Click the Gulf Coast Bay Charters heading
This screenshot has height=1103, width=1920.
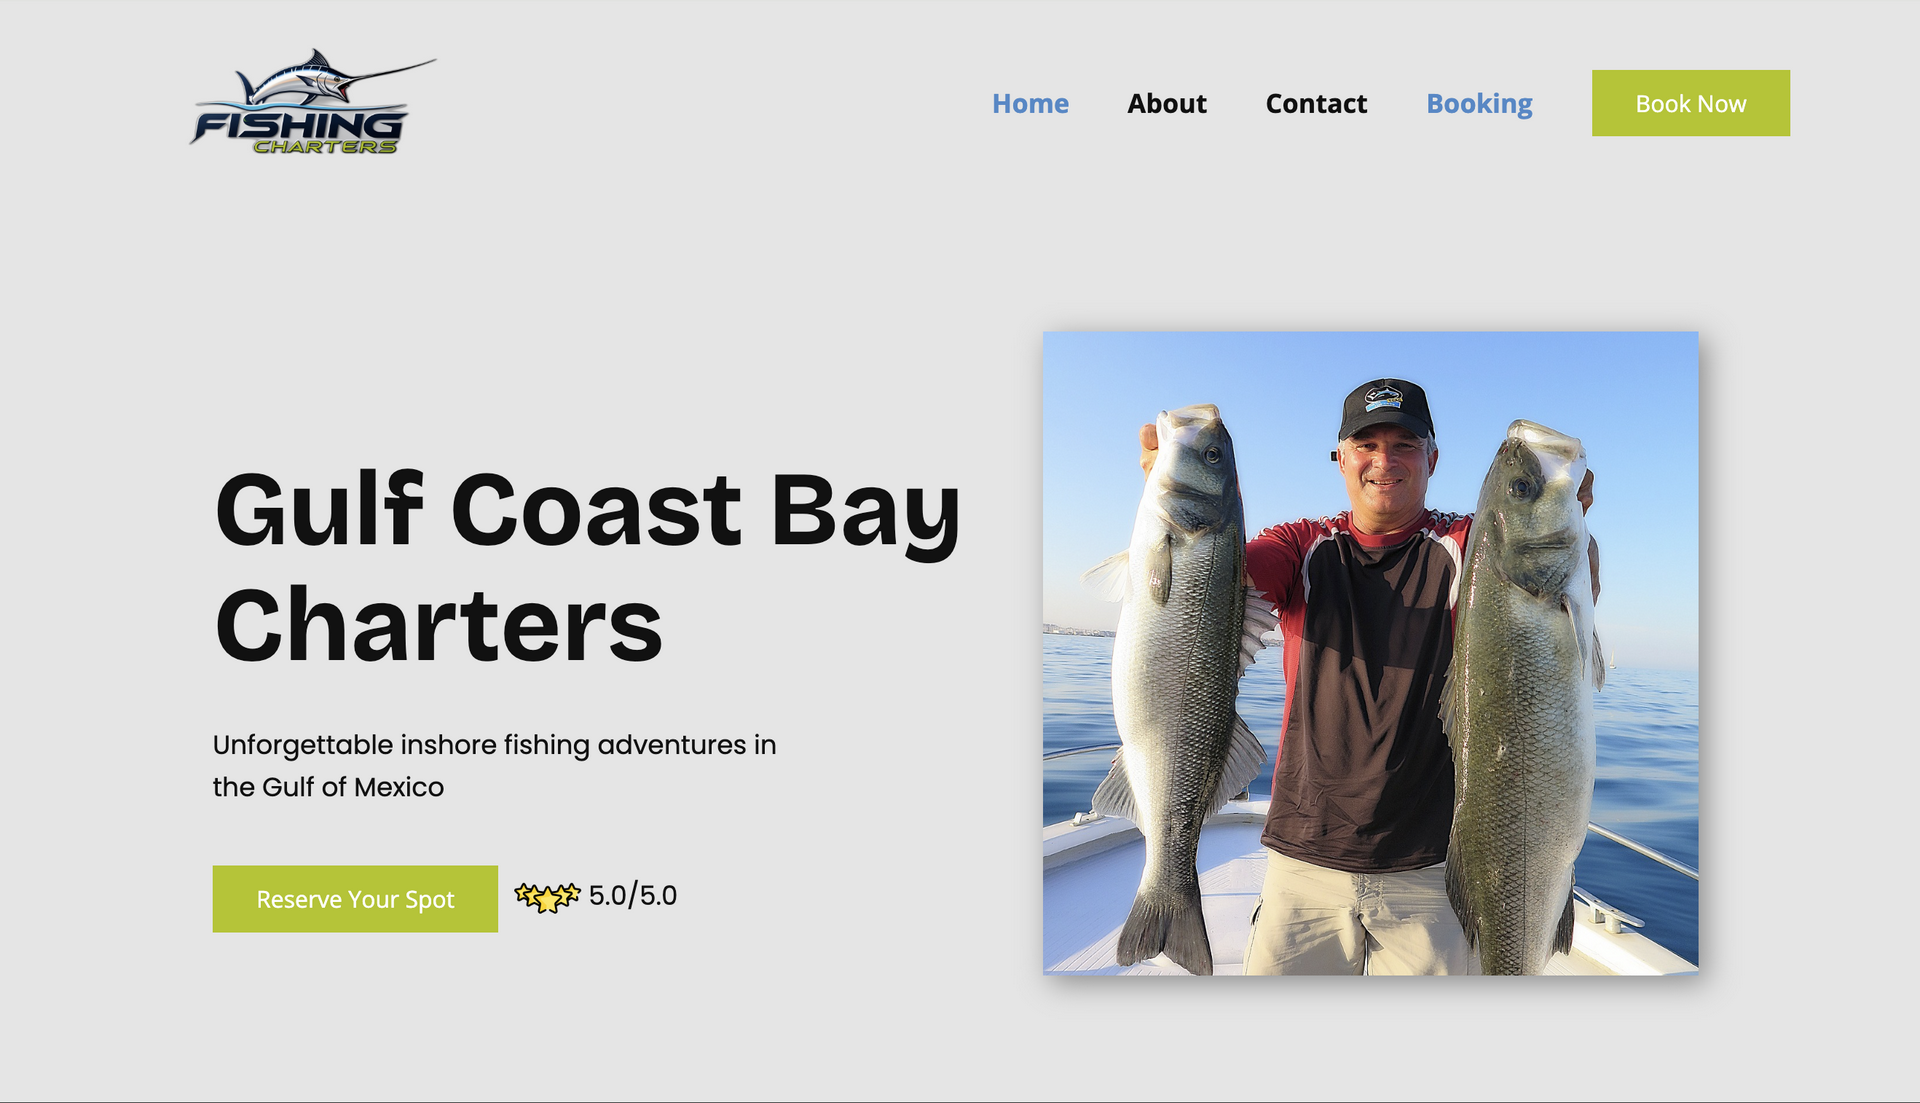587,567
